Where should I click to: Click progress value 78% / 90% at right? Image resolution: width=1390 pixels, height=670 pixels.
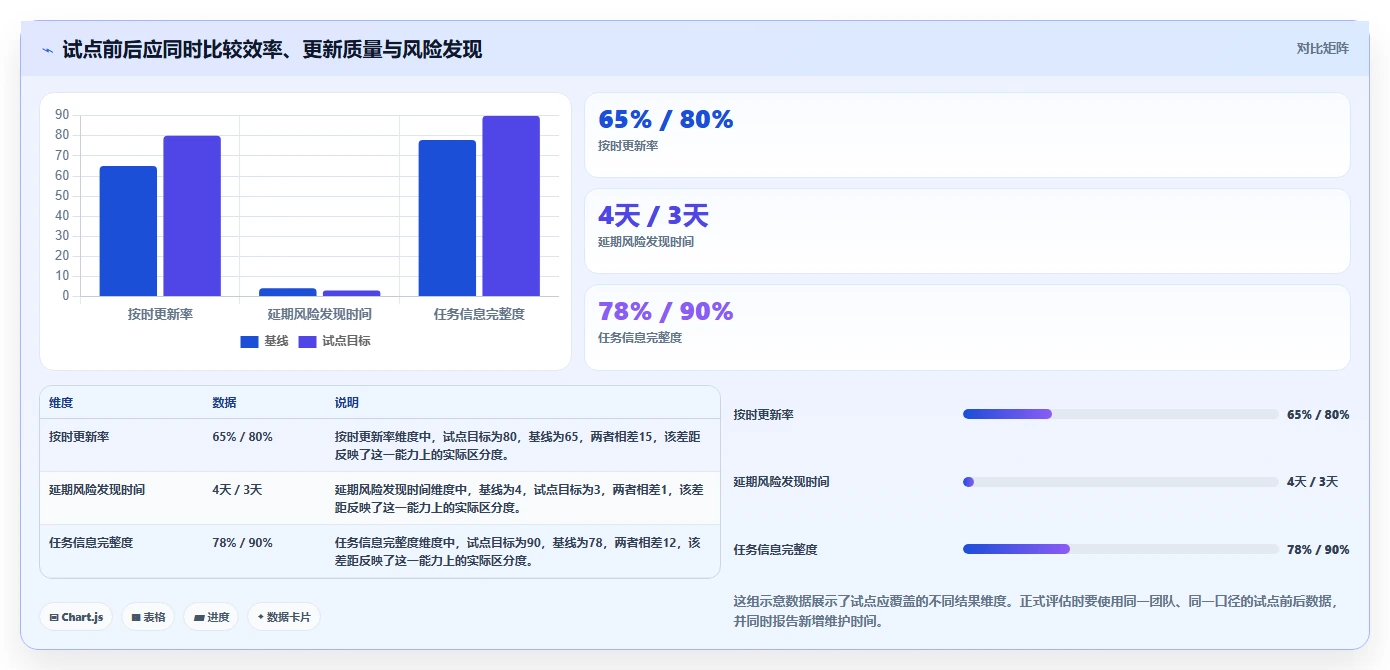tap(1318, 549)
